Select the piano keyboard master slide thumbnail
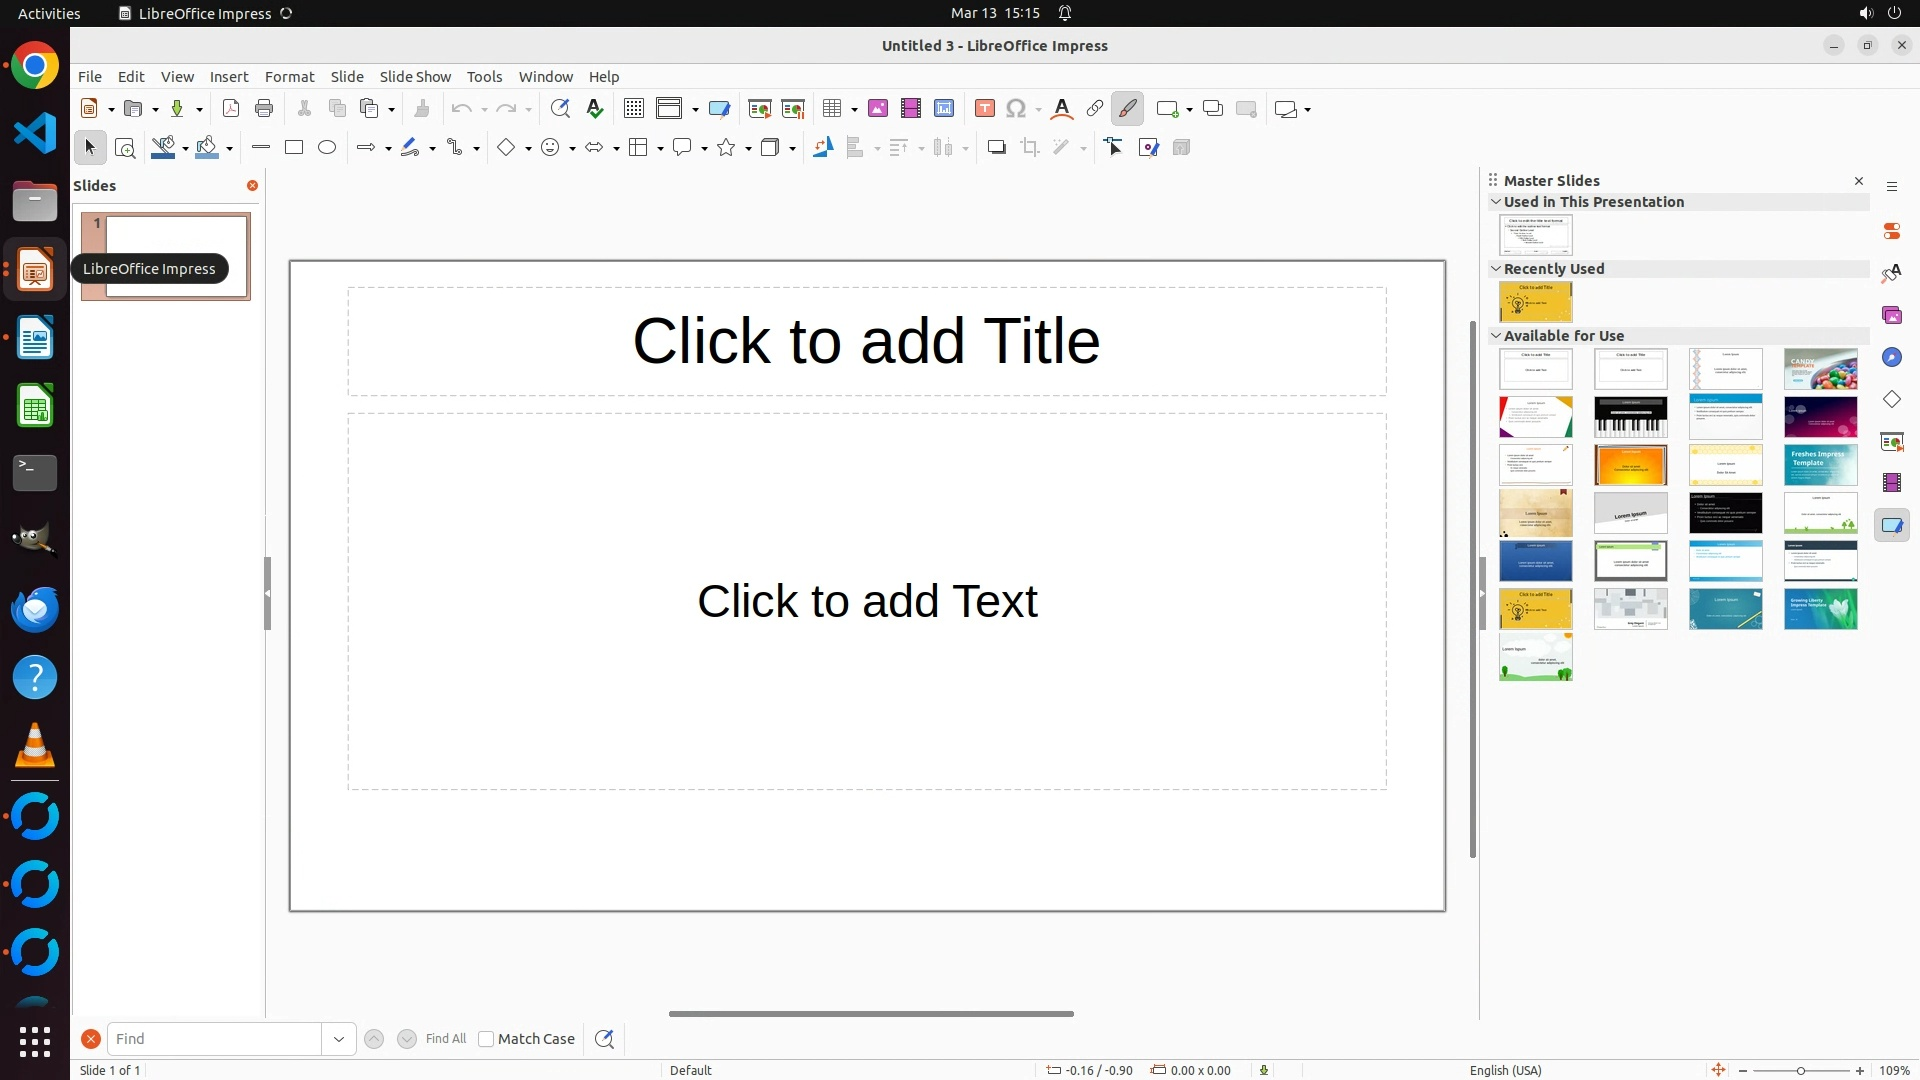This screenshot has height=1080, width=1920. click(1630, 417)
